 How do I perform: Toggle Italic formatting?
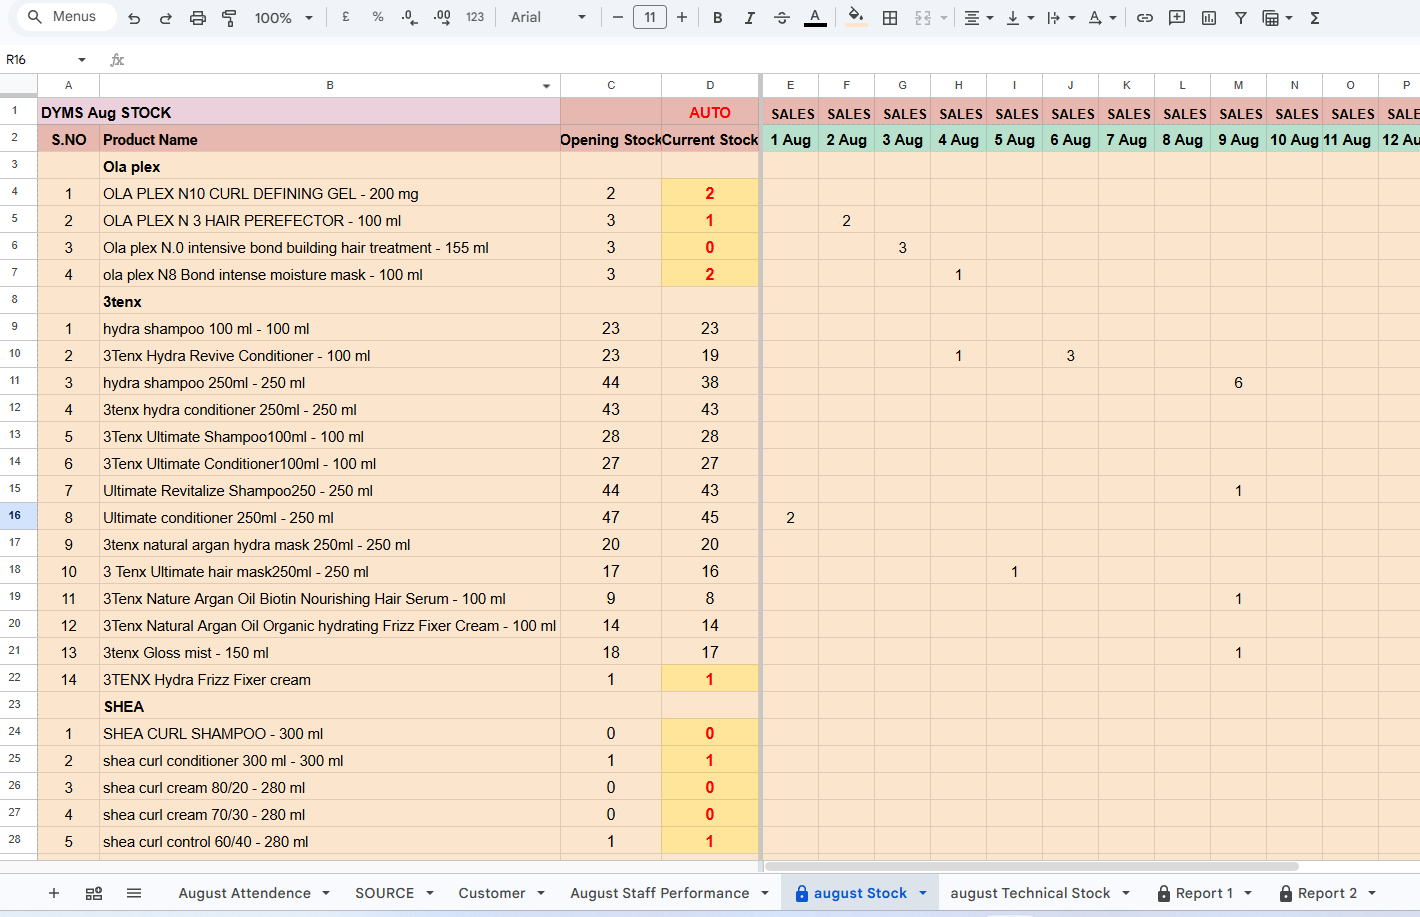[x=749, y=17]
